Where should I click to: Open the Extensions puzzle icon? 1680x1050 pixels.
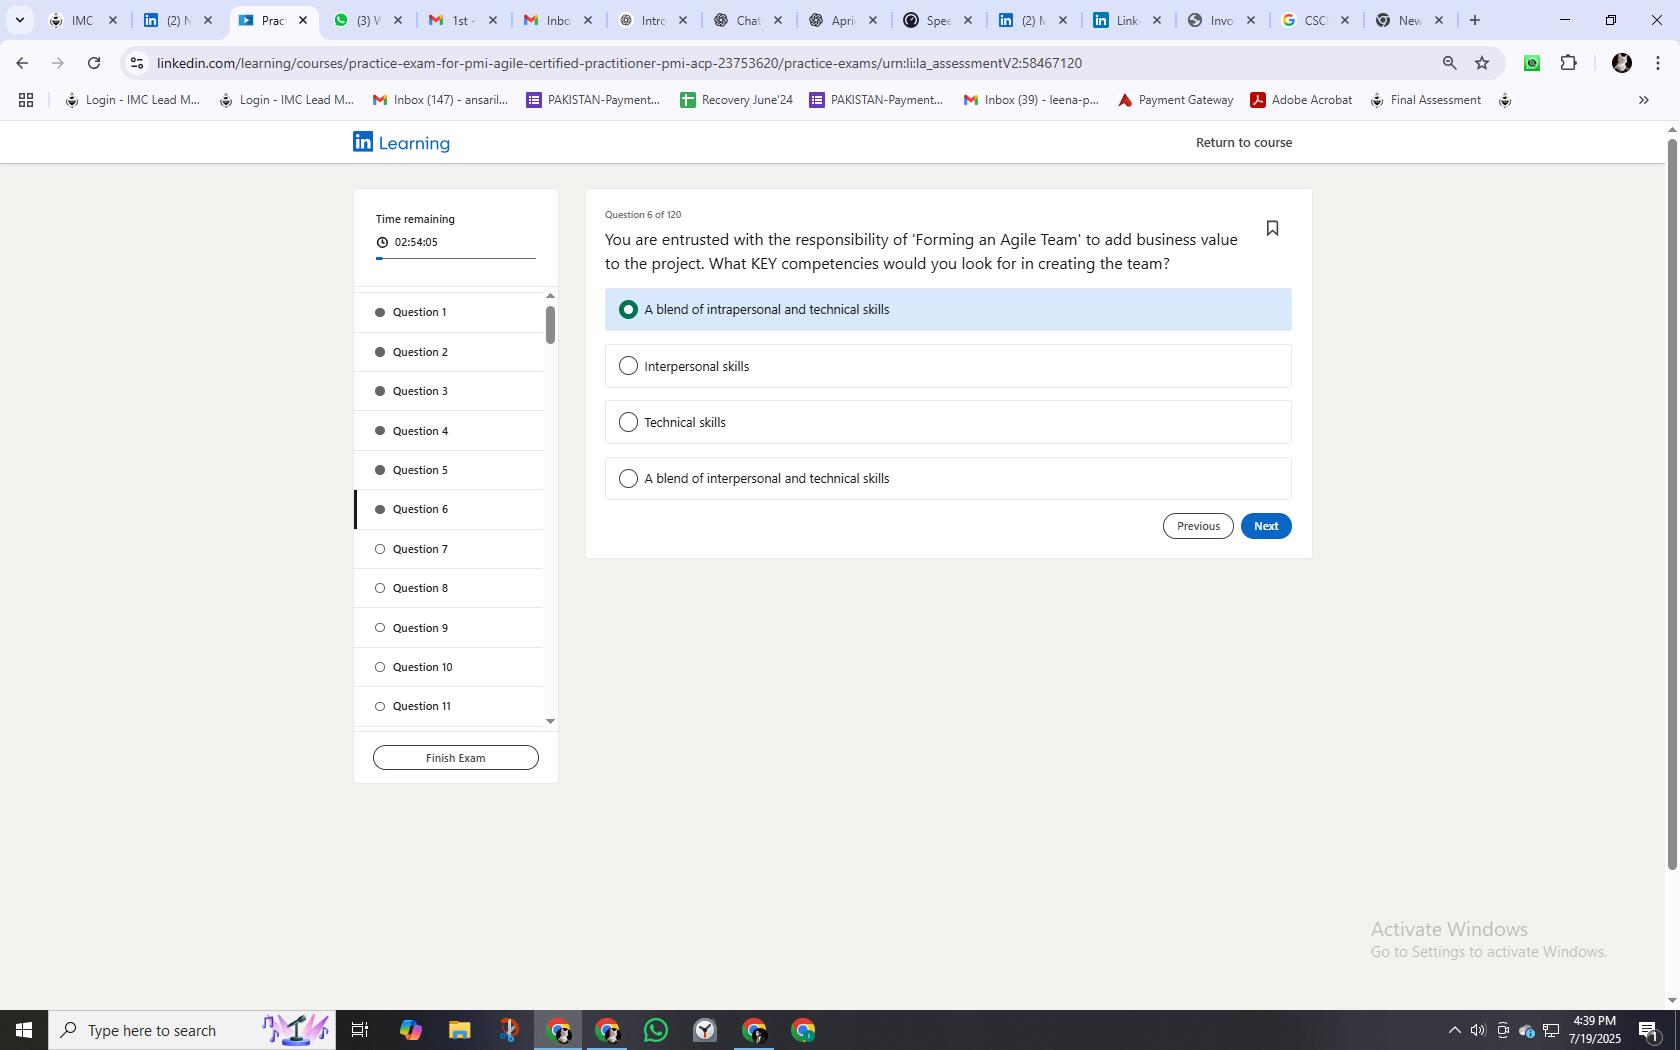coord(1568,63)
